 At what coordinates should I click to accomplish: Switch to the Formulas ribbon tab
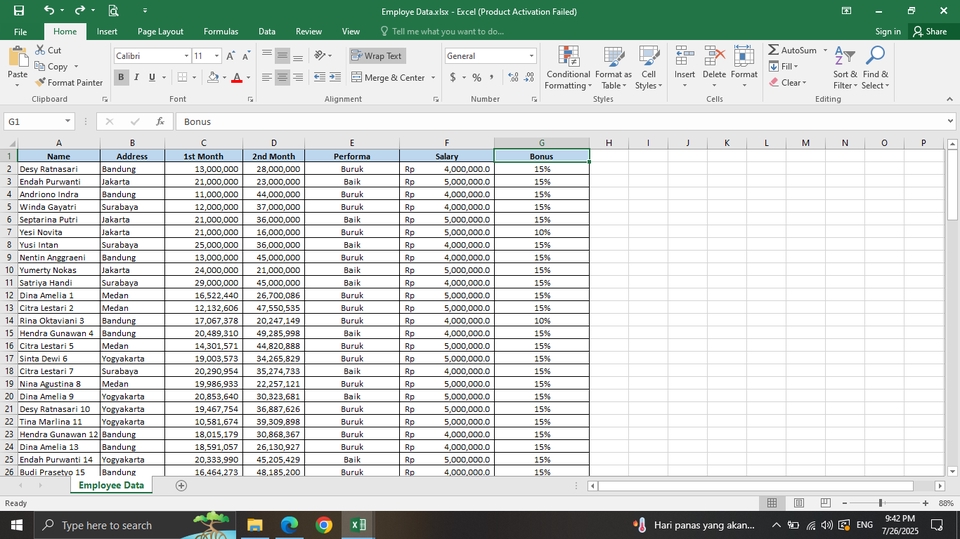point(220,32)
